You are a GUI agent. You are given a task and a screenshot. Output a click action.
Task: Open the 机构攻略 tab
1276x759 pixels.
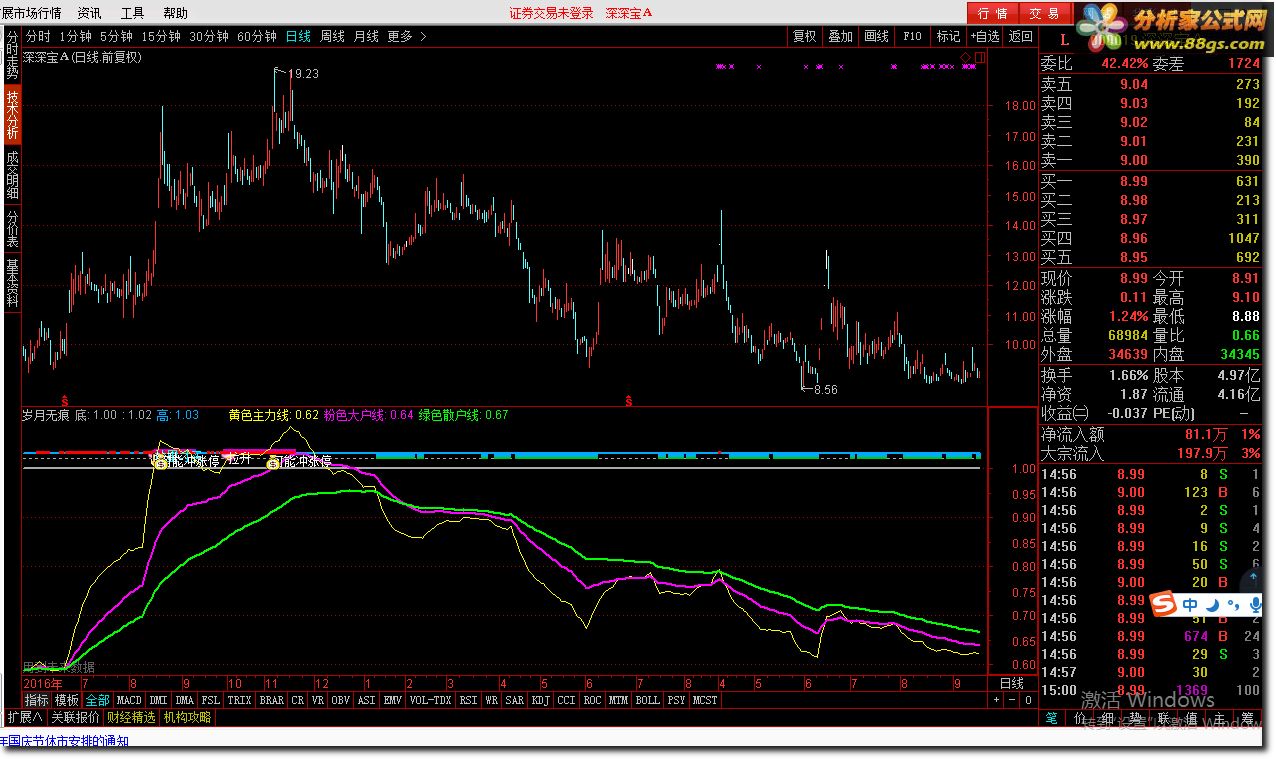coord(187,717)
